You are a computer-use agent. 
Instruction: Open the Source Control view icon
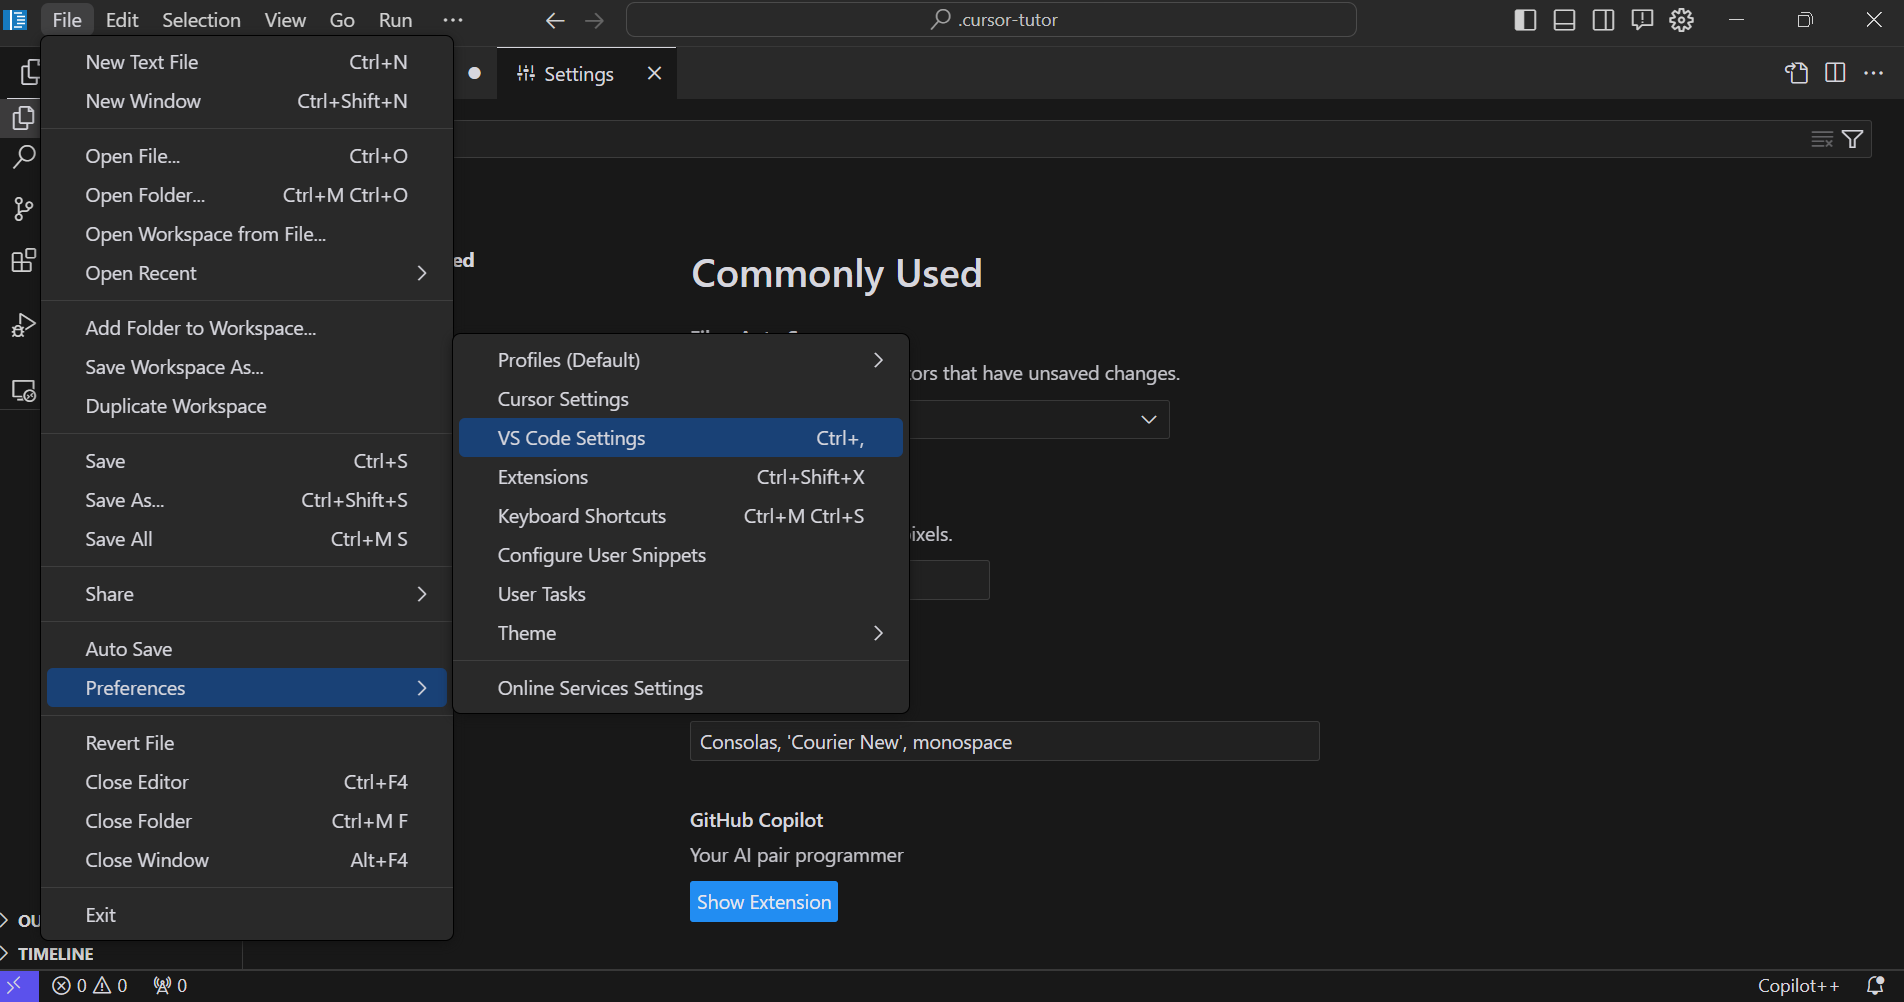click(23, 209)
